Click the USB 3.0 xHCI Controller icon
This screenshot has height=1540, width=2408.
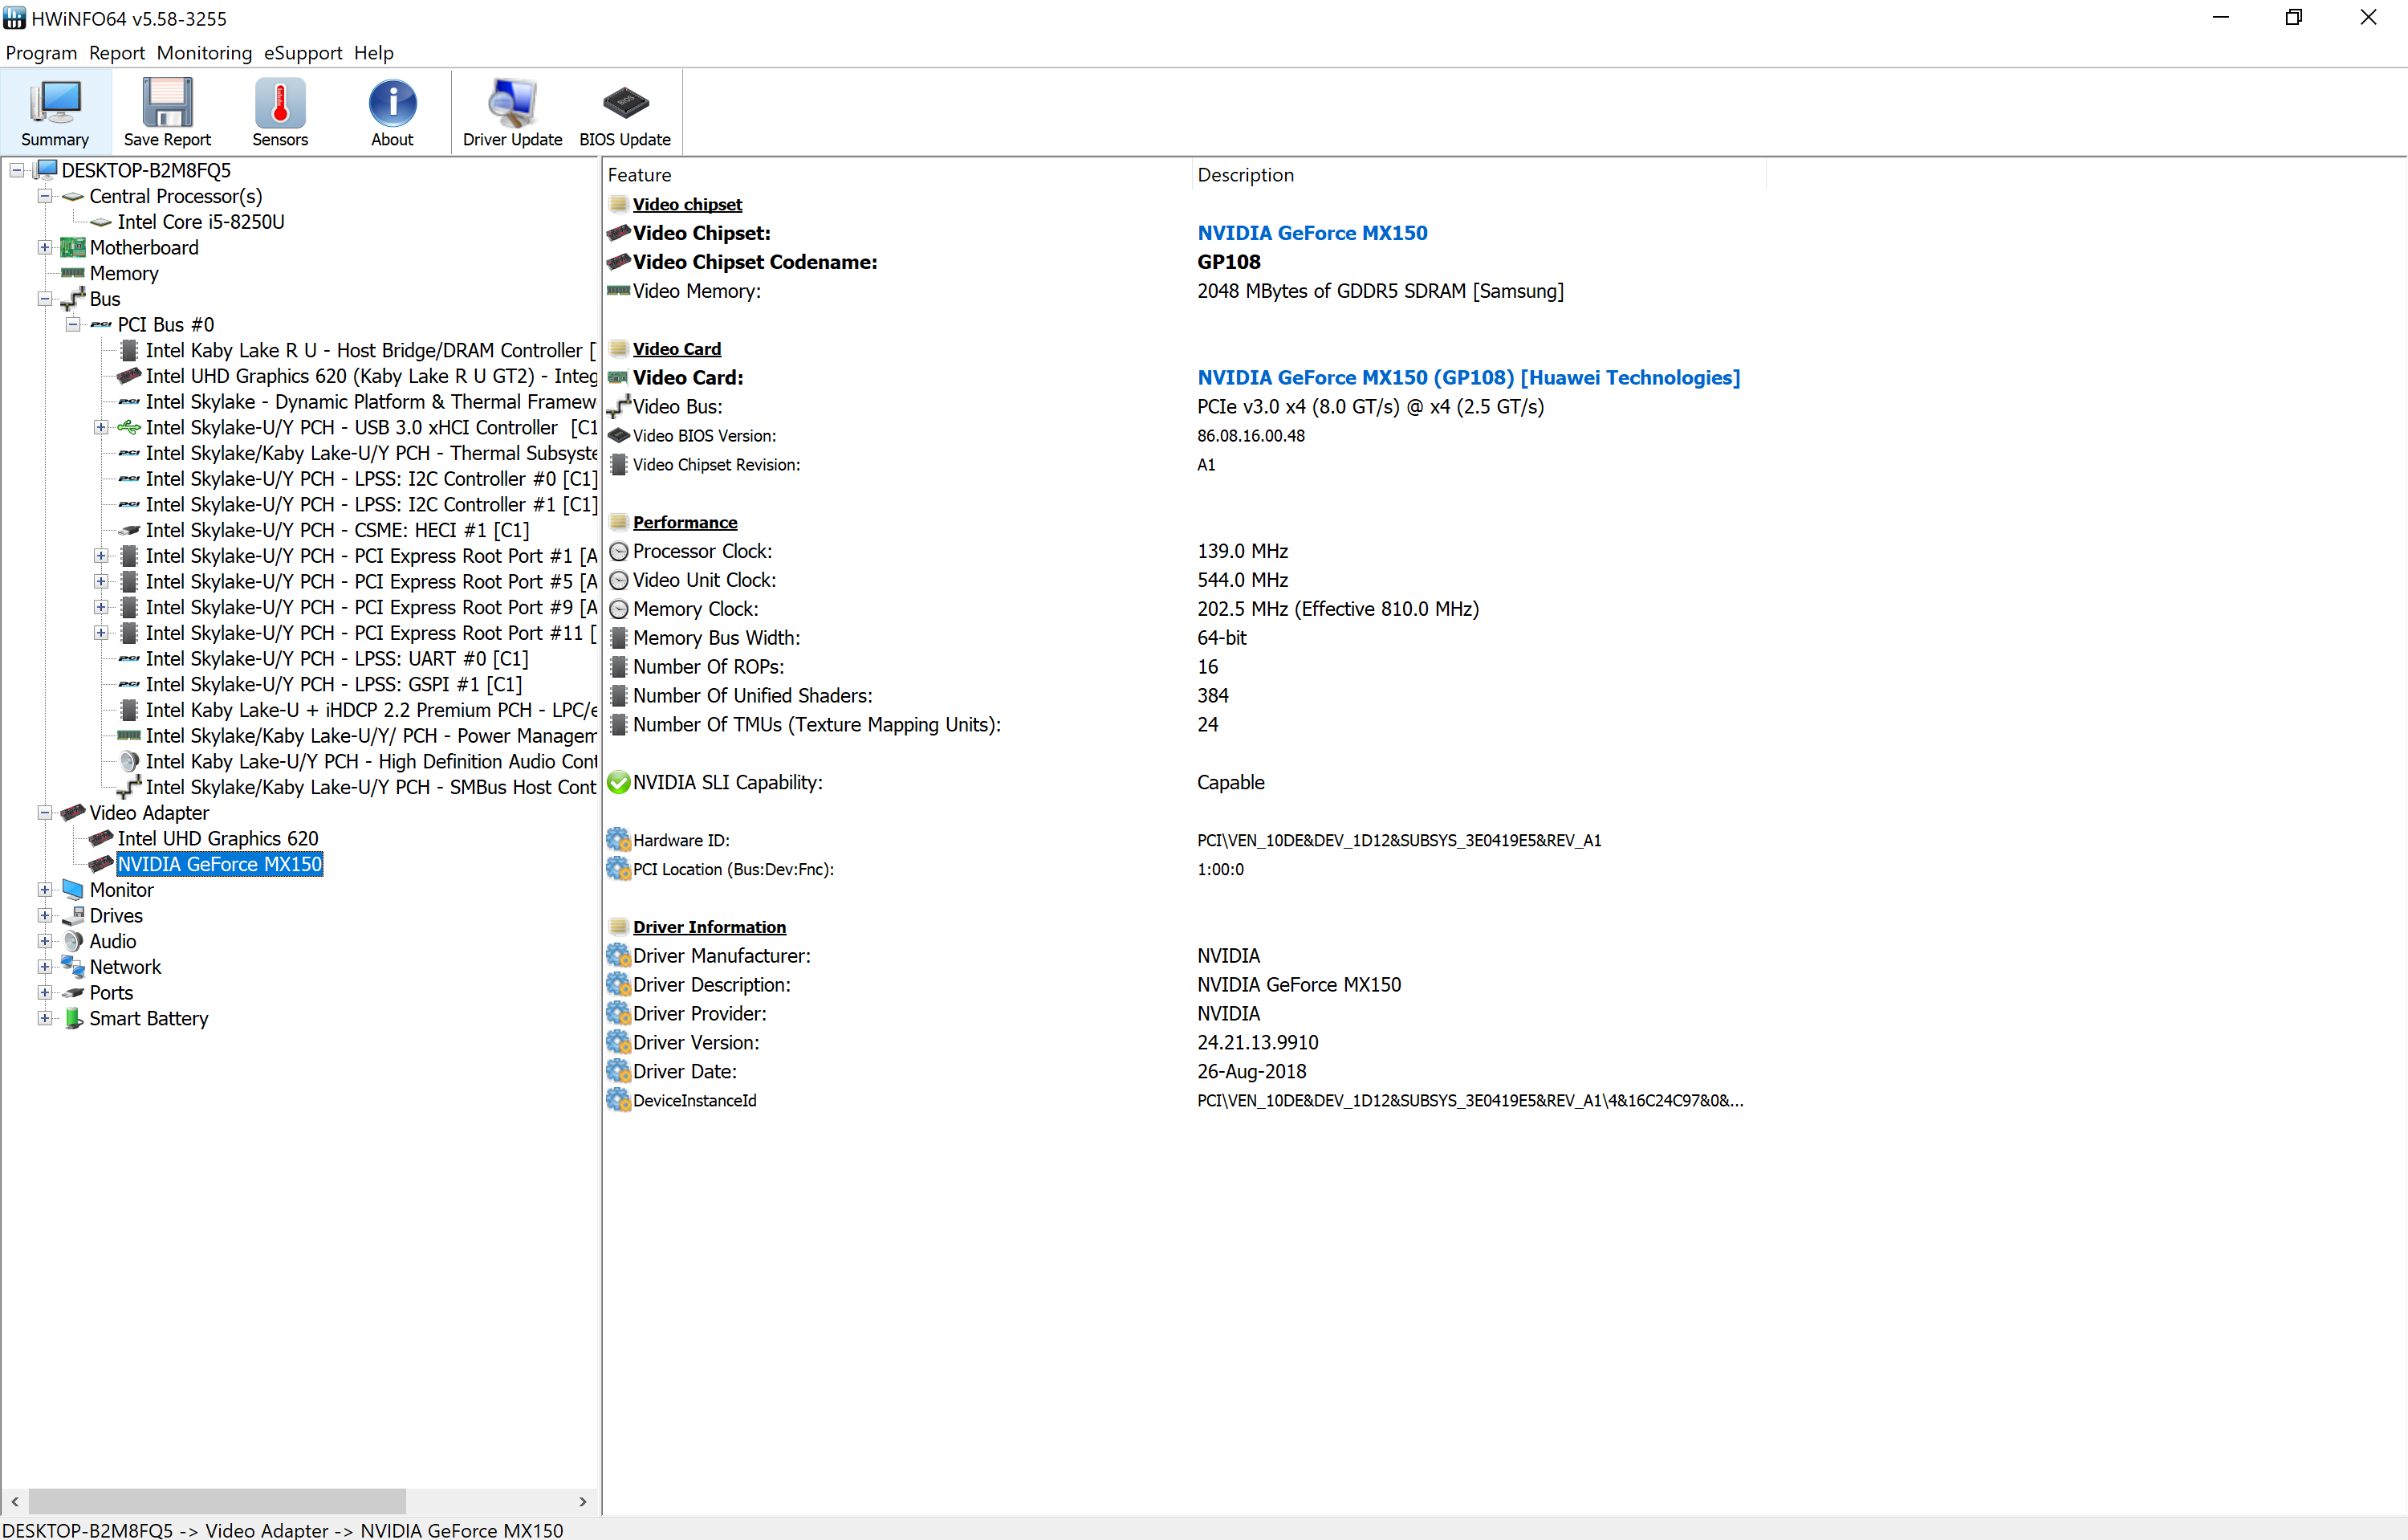pyautogui.click(x=129, y=427)
